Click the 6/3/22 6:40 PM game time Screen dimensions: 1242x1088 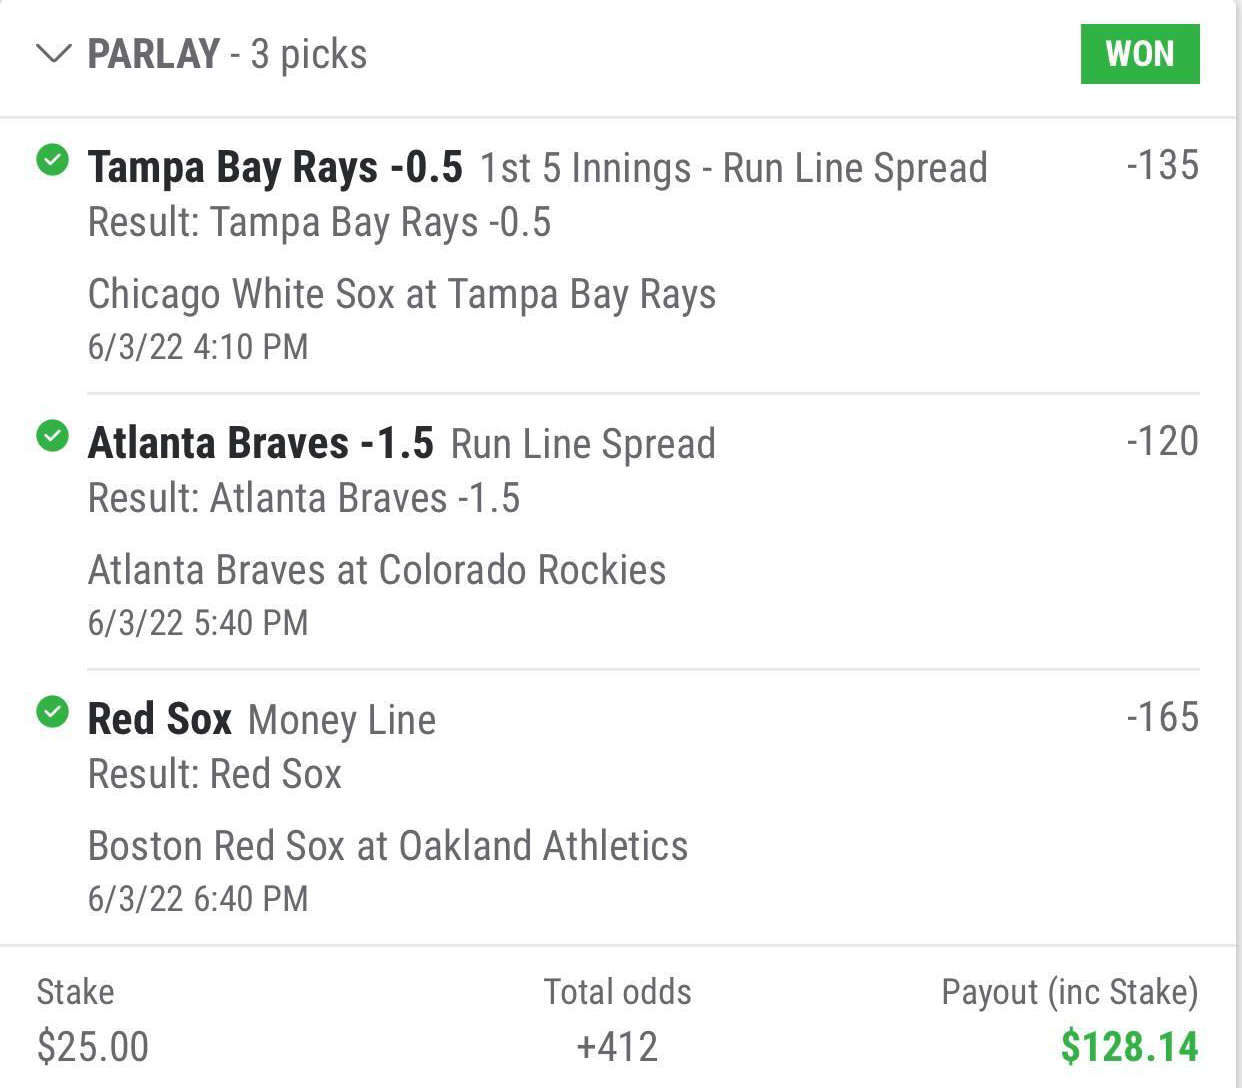pyautogui.click(x=198, y=898)
